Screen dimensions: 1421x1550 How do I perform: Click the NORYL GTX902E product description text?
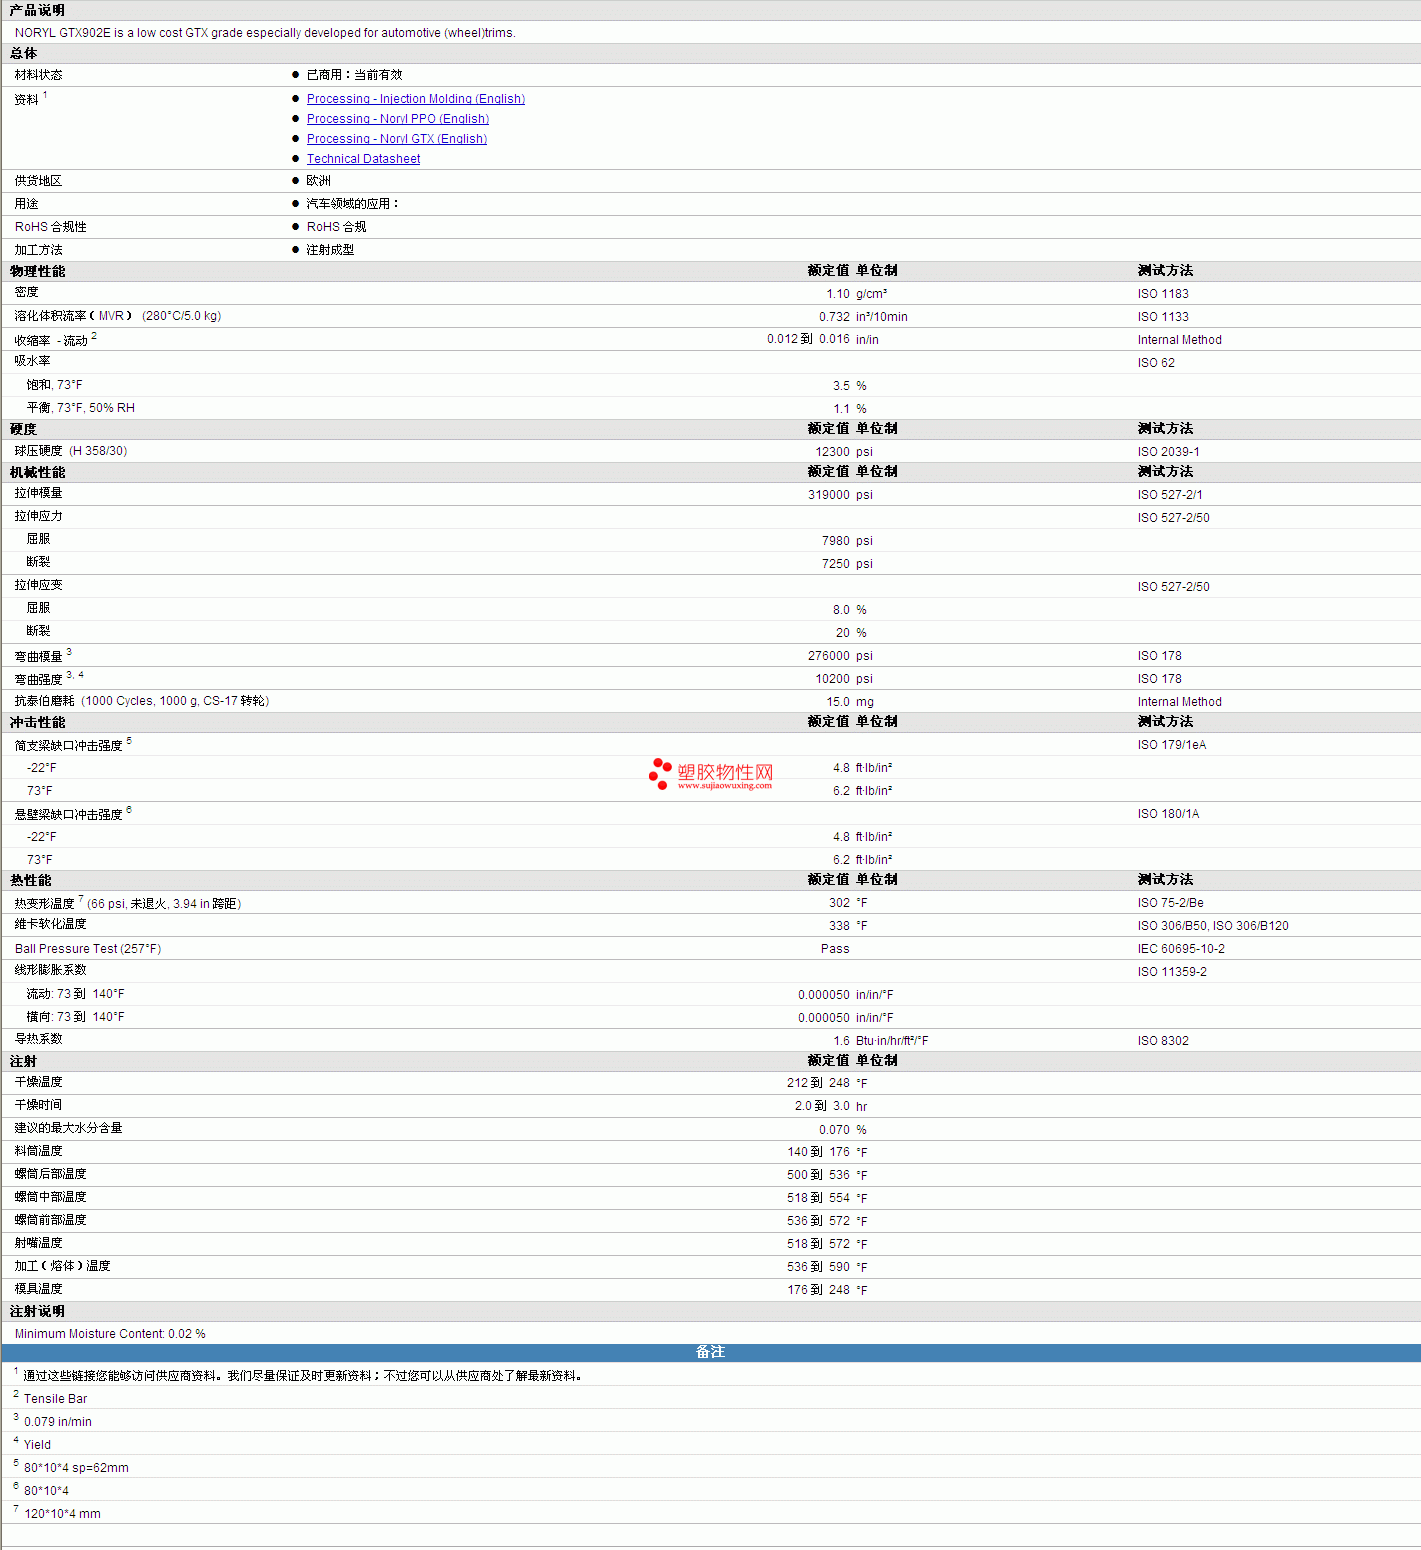(x=265, y=33)
